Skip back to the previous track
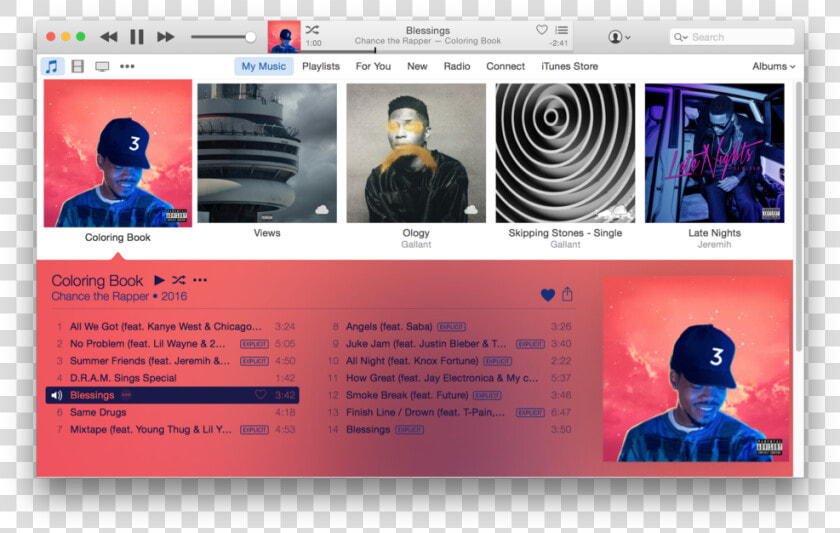840x533 pixels. [x=109, y=37]
